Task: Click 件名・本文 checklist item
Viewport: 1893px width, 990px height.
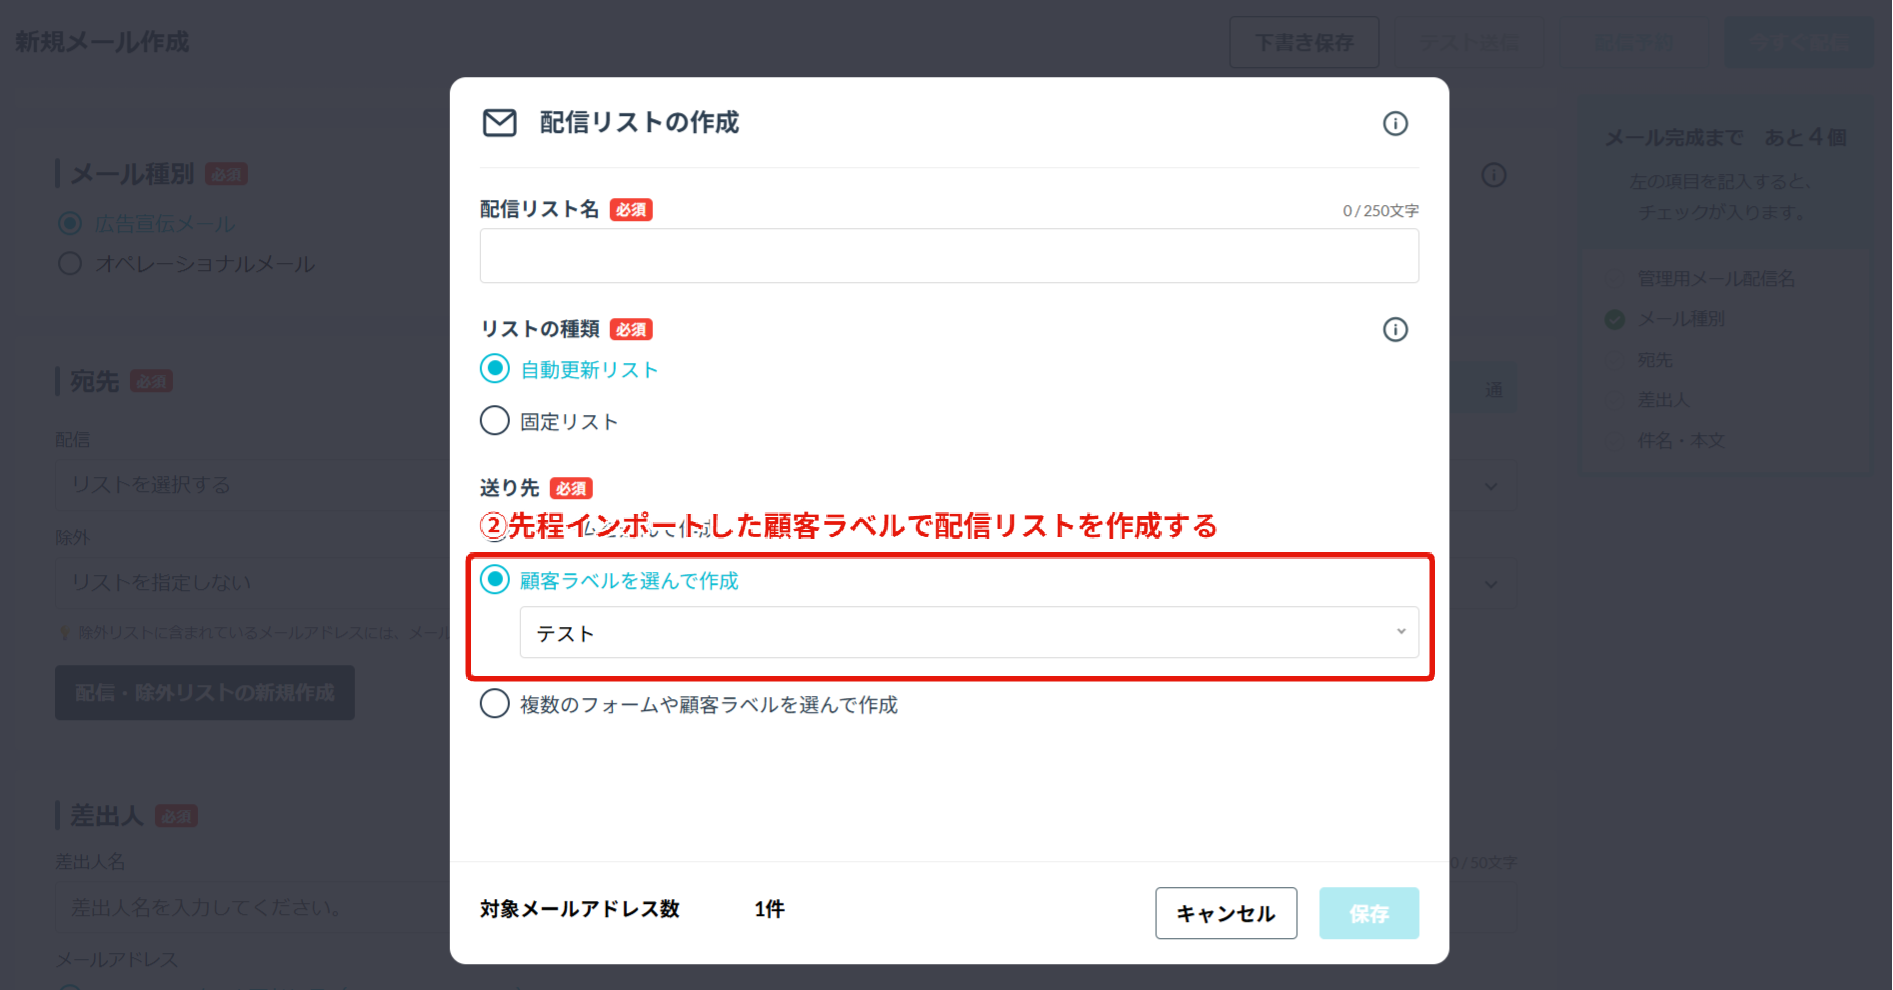Action: pyautogui.click(x=1681, y=440)
